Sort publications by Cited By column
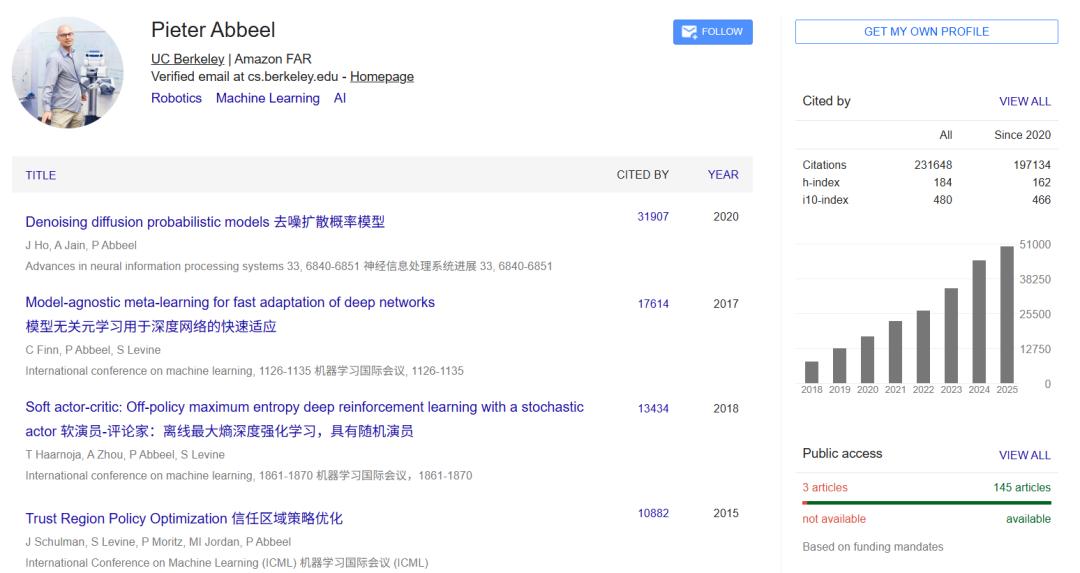The image size is (1080, 573). coord(642,175)
